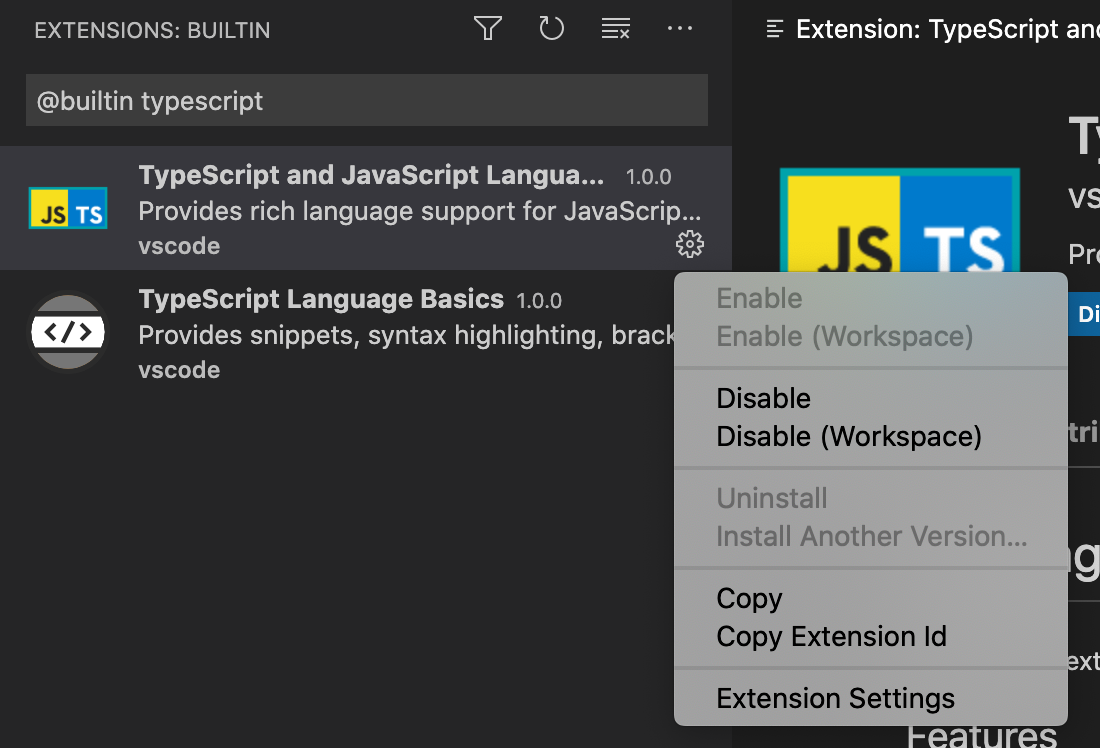Click the EXTENSIONS: BUILTIN panel title

tap(152, 30)
